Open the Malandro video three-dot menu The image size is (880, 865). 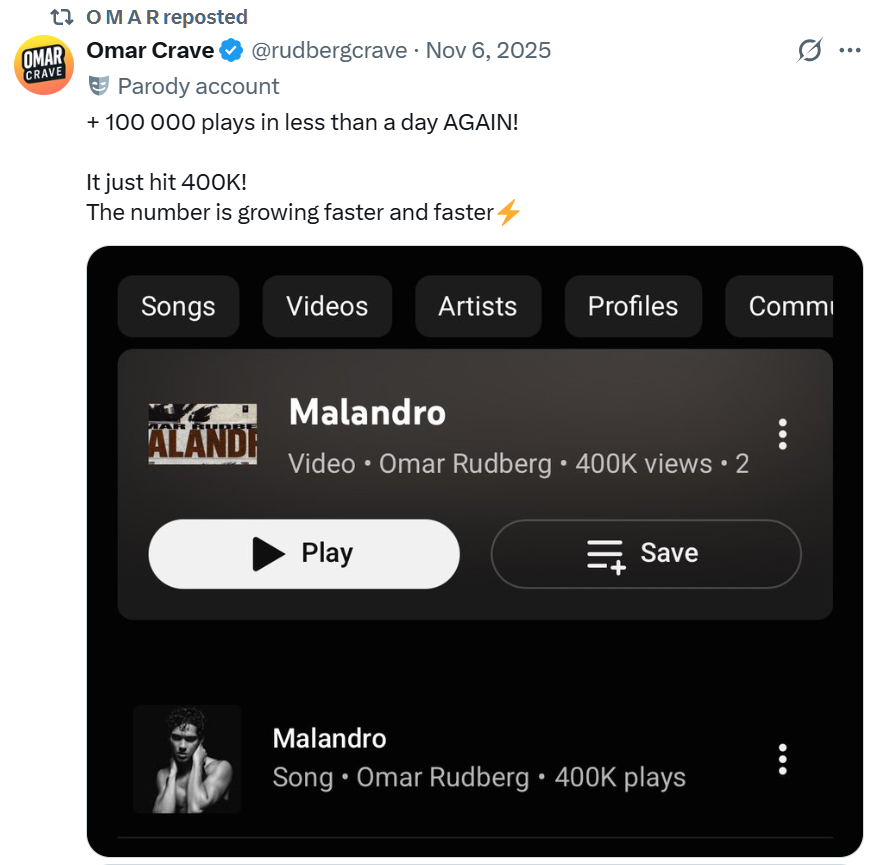pyautogui.click(x=782, y=434)
